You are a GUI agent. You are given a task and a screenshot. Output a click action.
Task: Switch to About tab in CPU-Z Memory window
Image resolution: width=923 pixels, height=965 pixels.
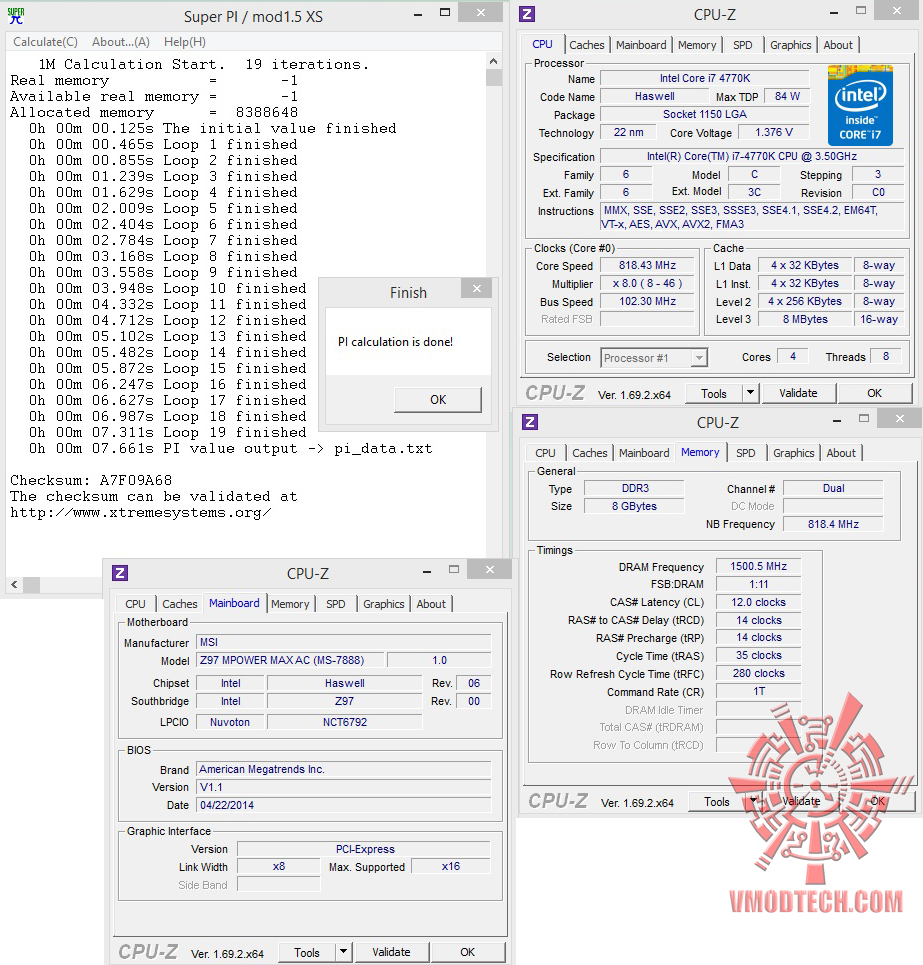click(841, 453)
